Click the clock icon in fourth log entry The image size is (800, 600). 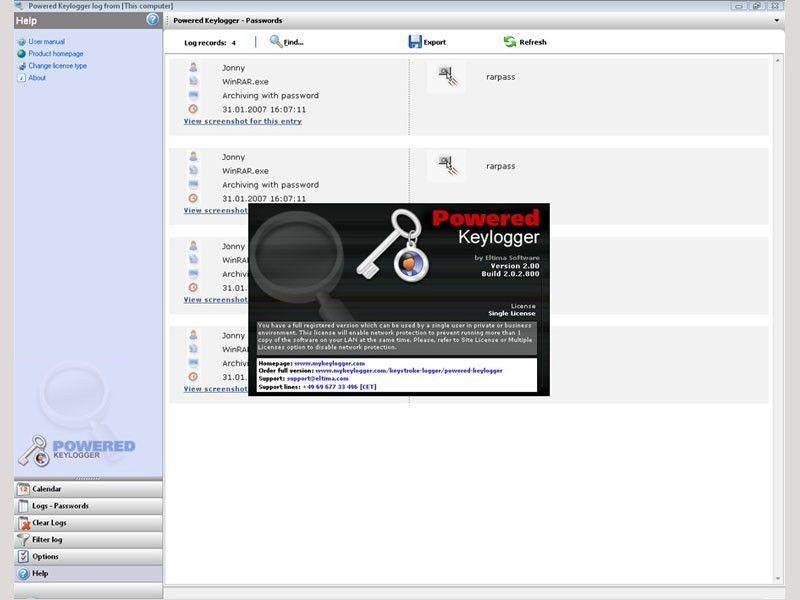tap(193, 377)
